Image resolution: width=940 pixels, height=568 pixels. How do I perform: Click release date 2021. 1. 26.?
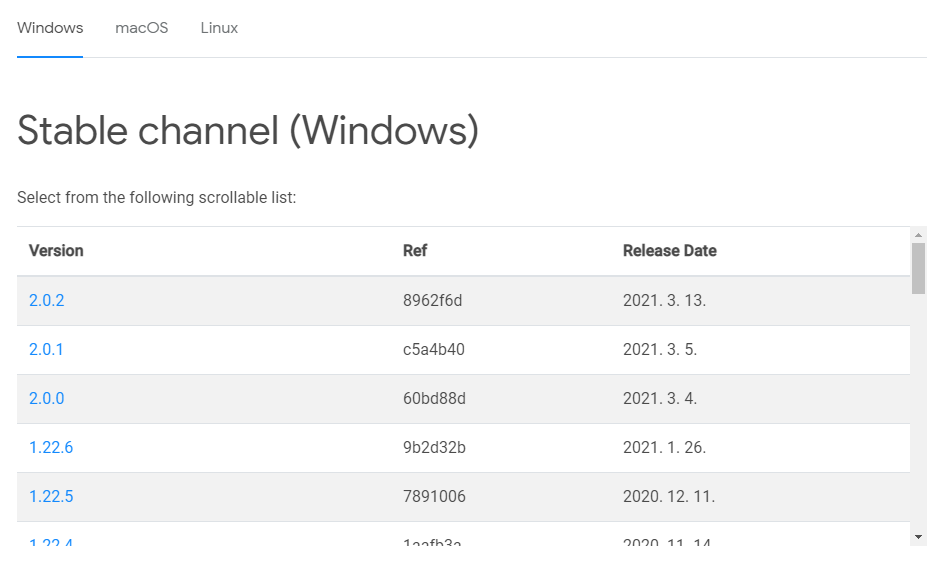click(664, 447)
